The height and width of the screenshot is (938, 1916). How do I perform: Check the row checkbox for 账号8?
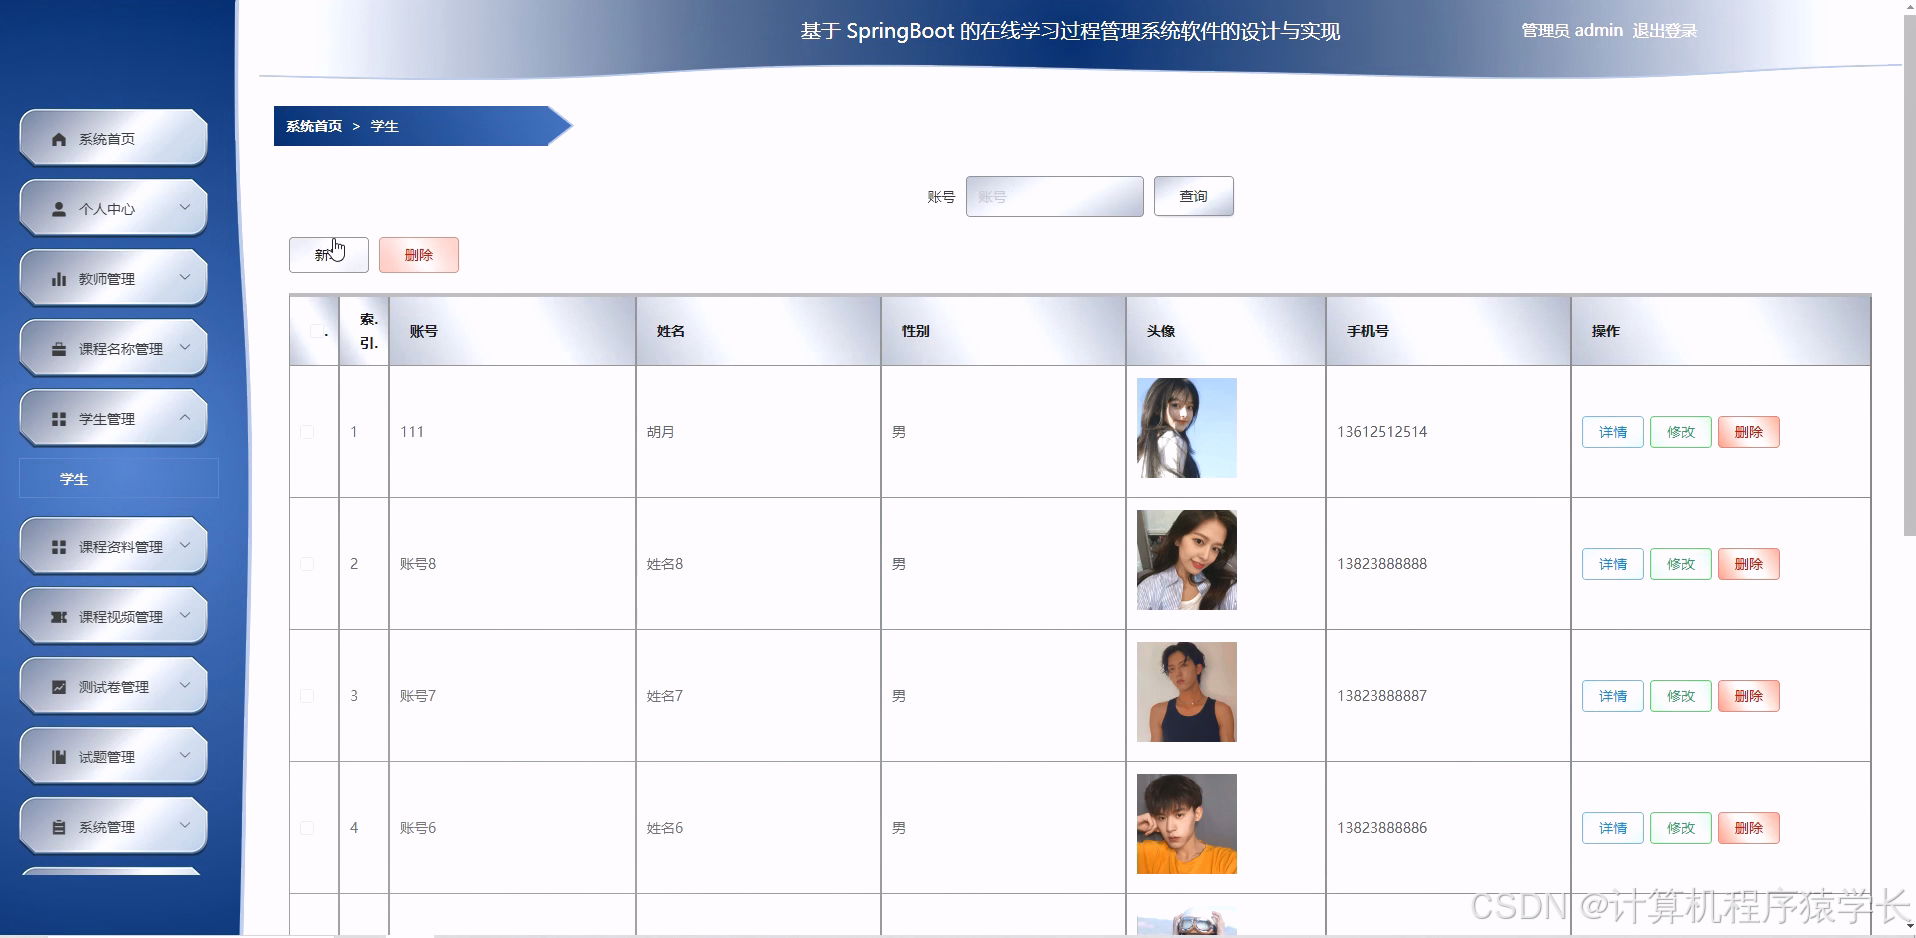307,564
